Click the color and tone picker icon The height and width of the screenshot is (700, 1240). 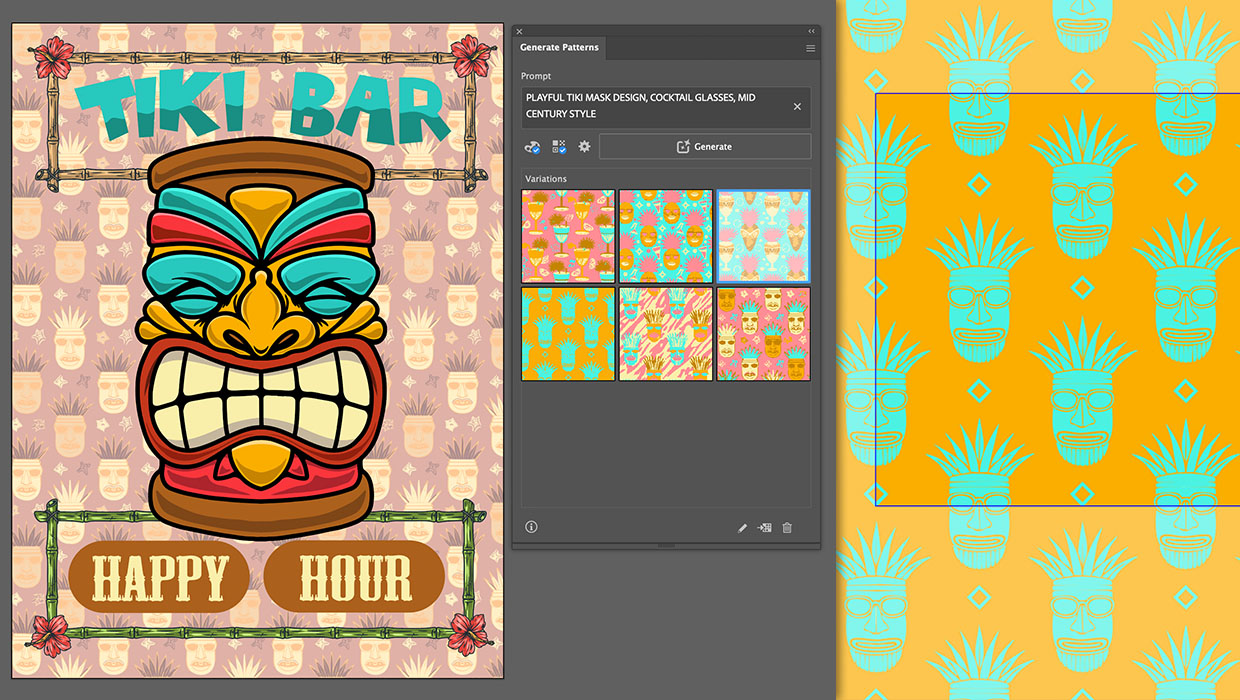[x=533, y=147]
